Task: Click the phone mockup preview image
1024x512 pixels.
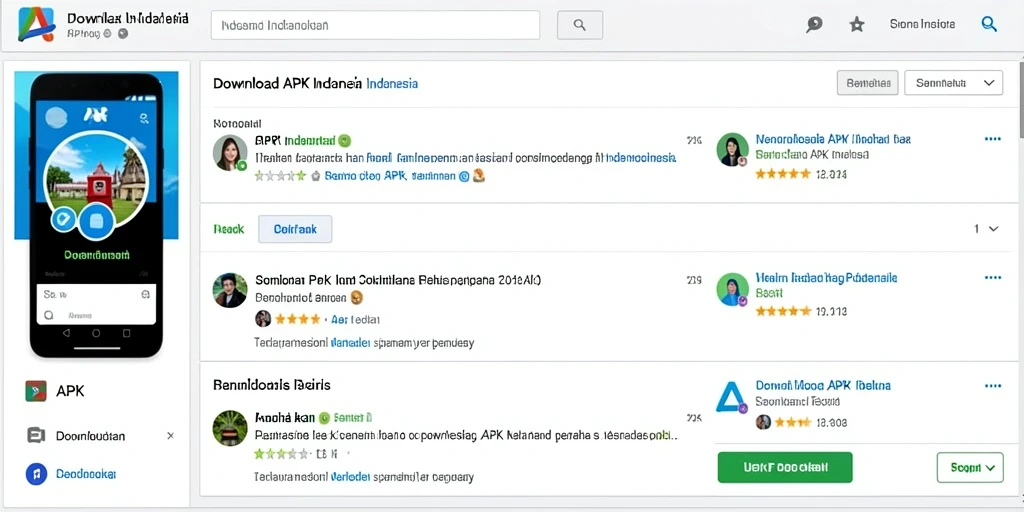Action: 97,216
